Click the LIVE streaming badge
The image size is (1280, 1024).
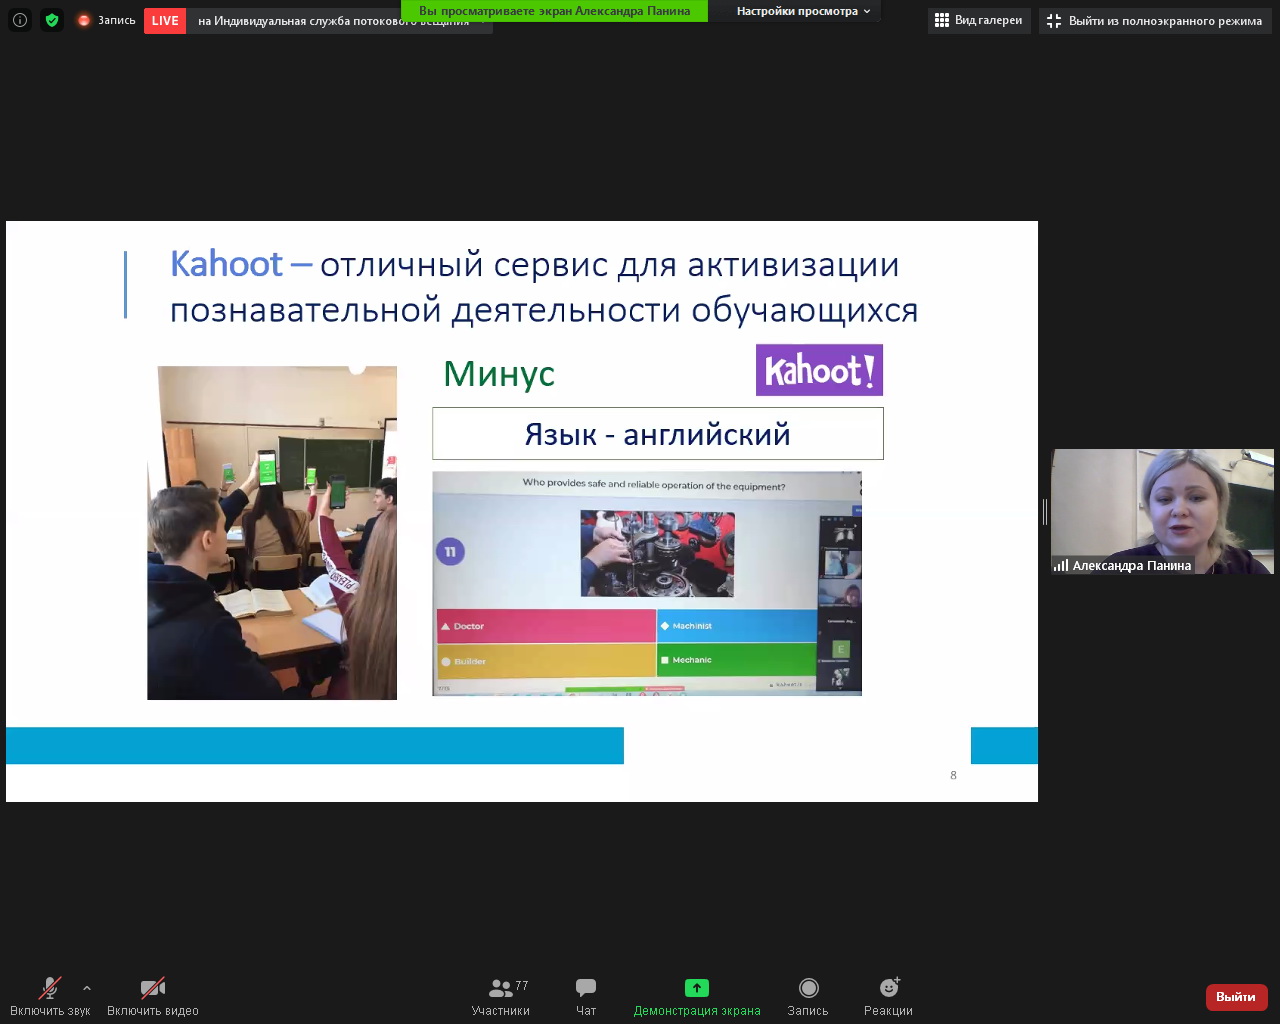pos(165,21)
